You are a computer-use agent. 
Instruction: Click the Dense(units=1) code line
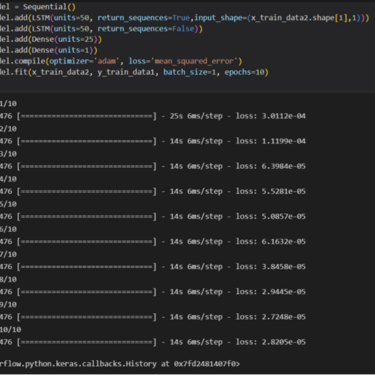[x=49, y=50]
